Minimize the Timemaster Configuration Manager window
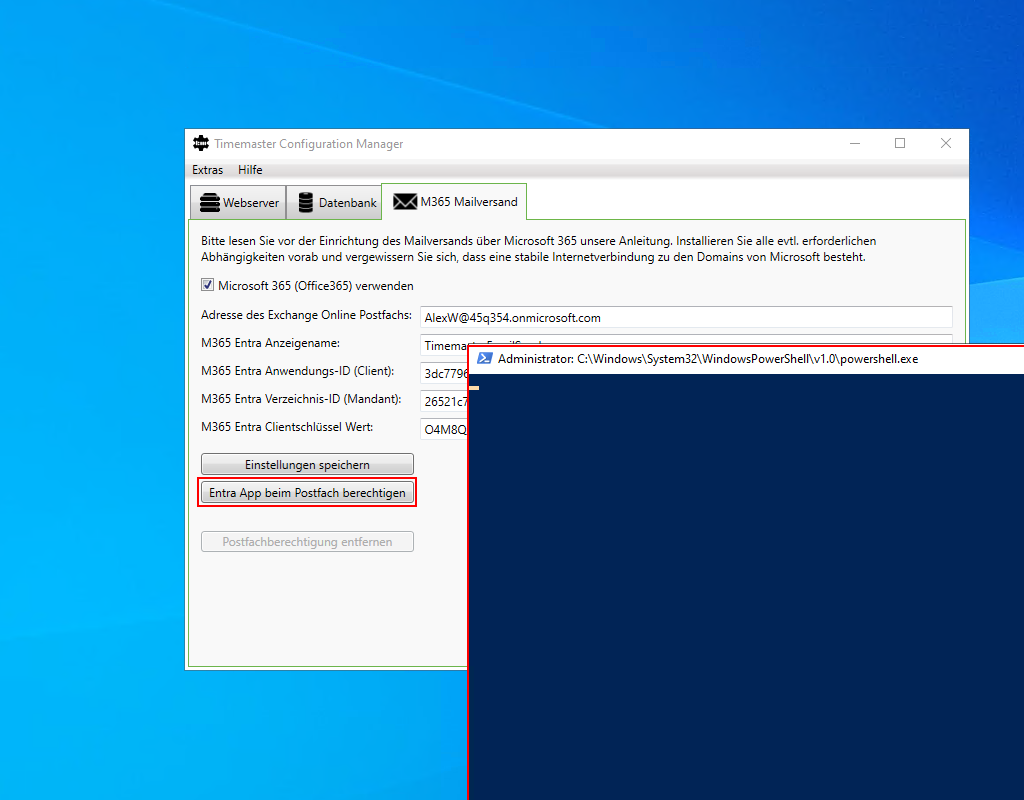The width and height of the screenshot is (1024, 800). [x=854, y=143]
